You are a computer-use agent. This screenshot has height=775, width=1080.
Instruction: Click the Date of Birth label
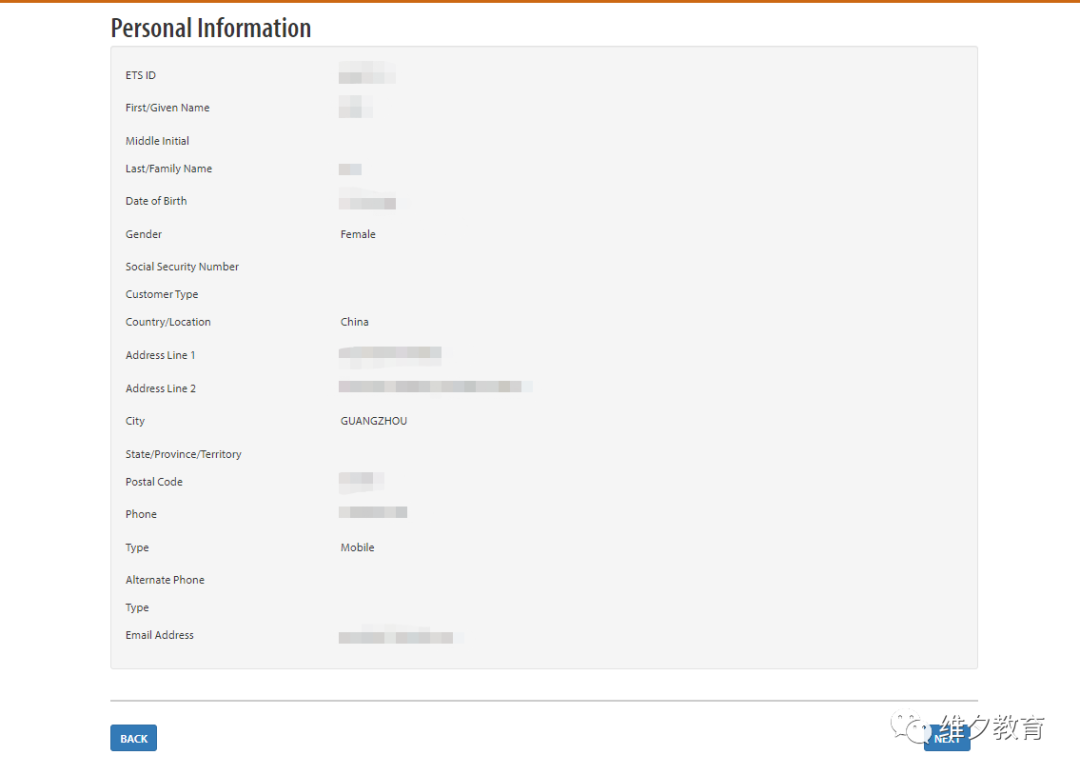pyautogui.click(x=156, y=200)
